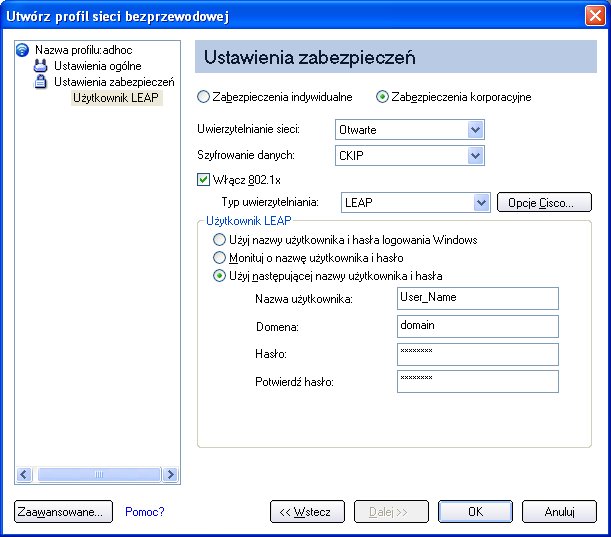Click the network icon next to Ustawienia ogólne

[40, 66]
